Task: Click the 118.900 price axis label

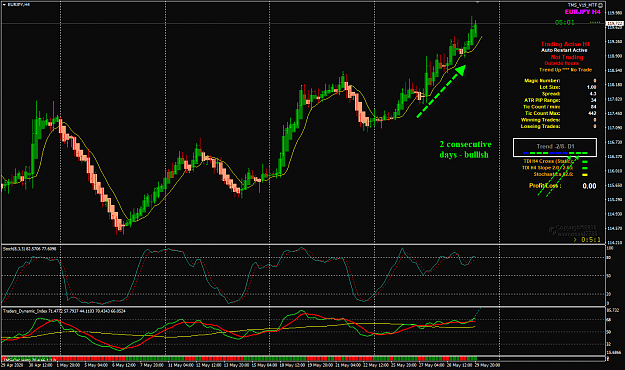Action: (614, 56)
